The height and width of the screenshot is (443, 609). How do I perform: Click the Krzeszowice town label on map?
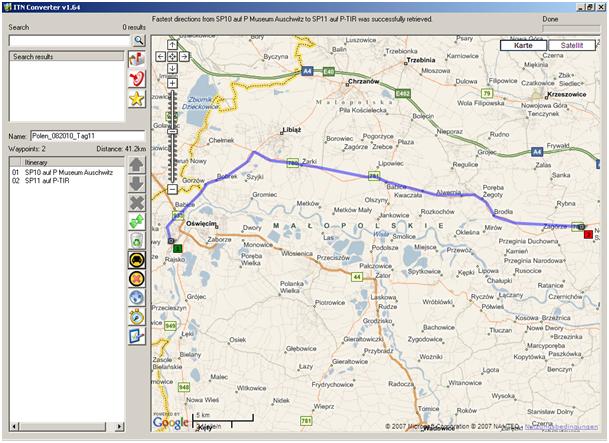(567, 94)
